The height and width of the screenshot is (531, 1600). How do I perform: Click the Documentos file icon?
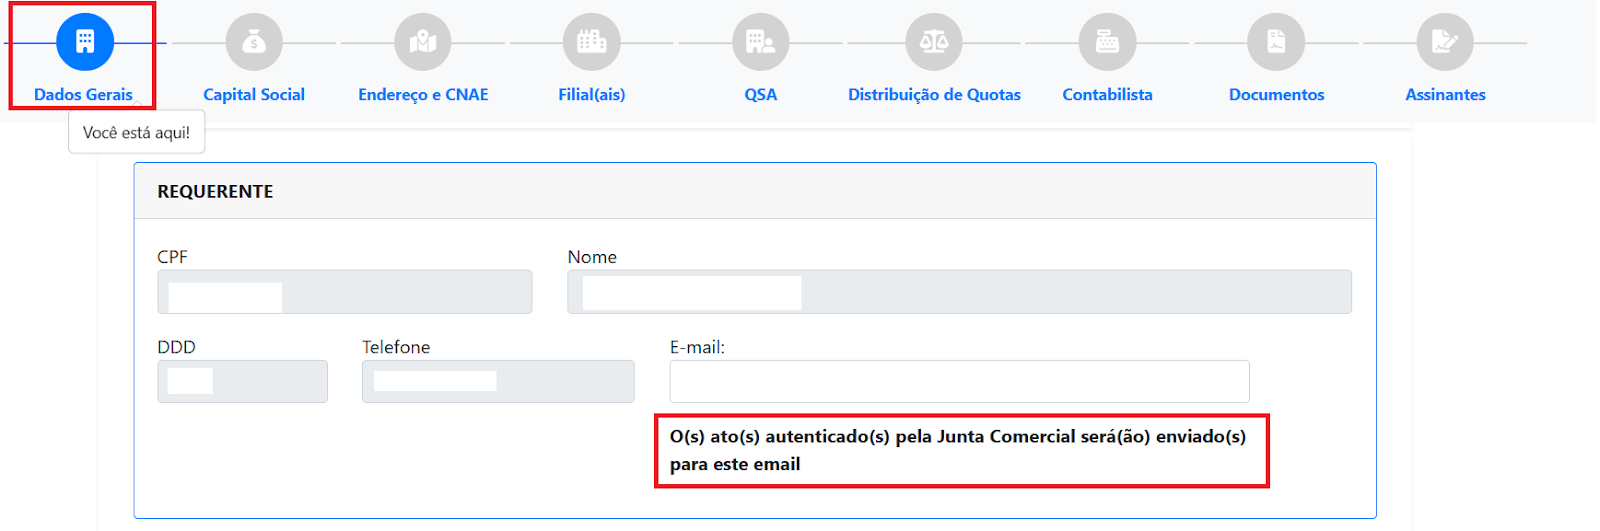click(x=1276, y=42)
